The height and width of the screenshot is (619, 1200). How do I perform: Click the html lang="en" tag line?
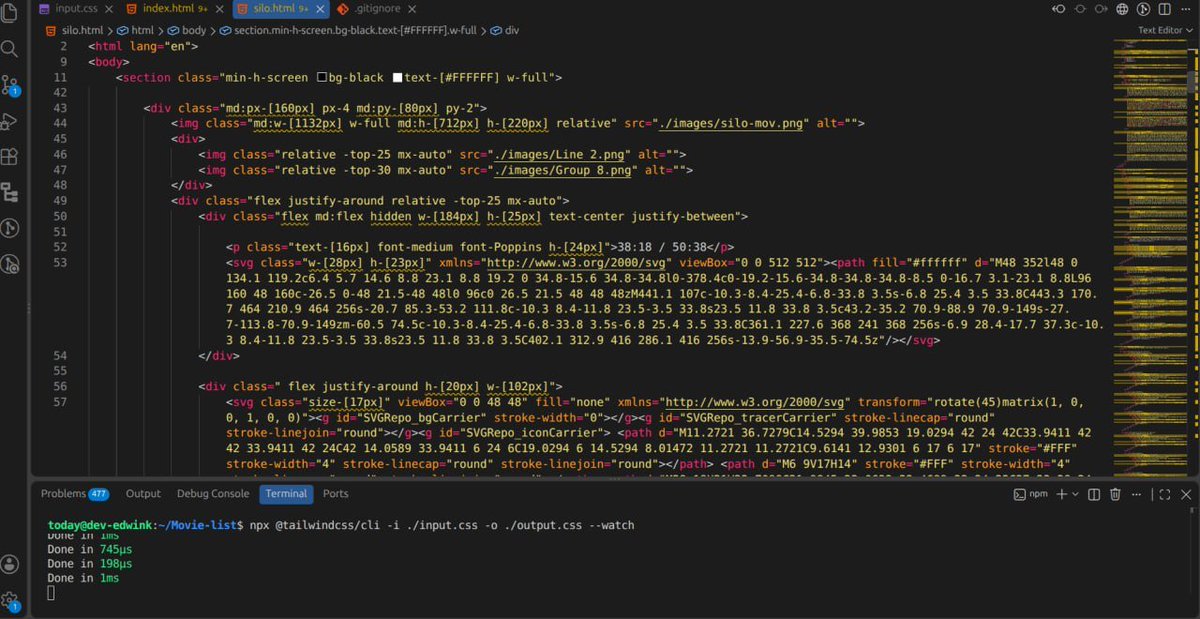[143, 46]
